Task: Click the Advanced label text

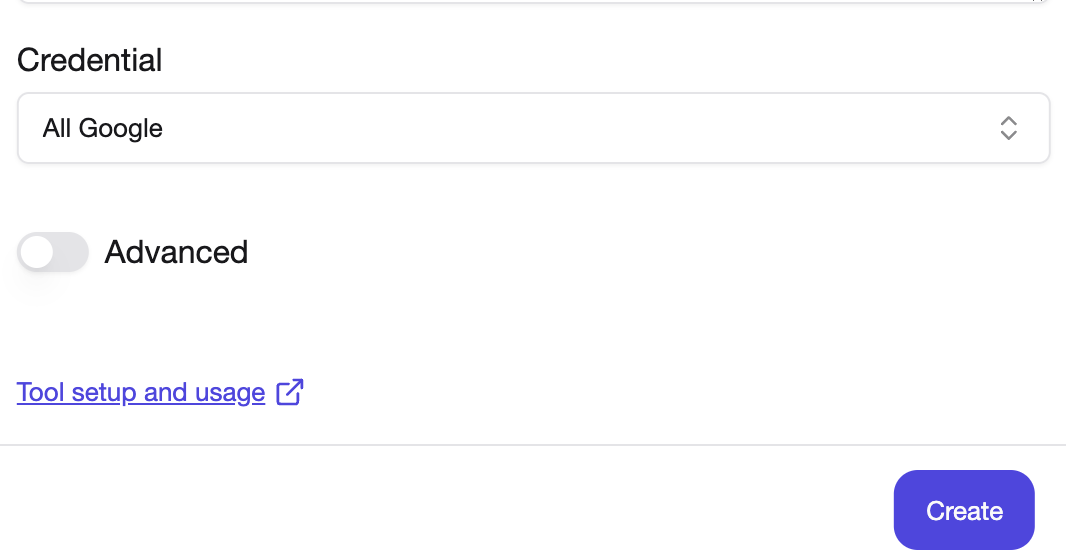Action: pos(176,252)
